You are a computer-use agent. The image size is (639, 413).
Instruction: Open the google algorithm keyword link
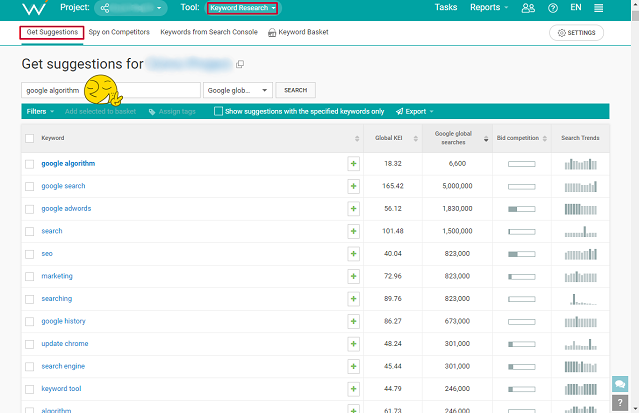[68, 163]
